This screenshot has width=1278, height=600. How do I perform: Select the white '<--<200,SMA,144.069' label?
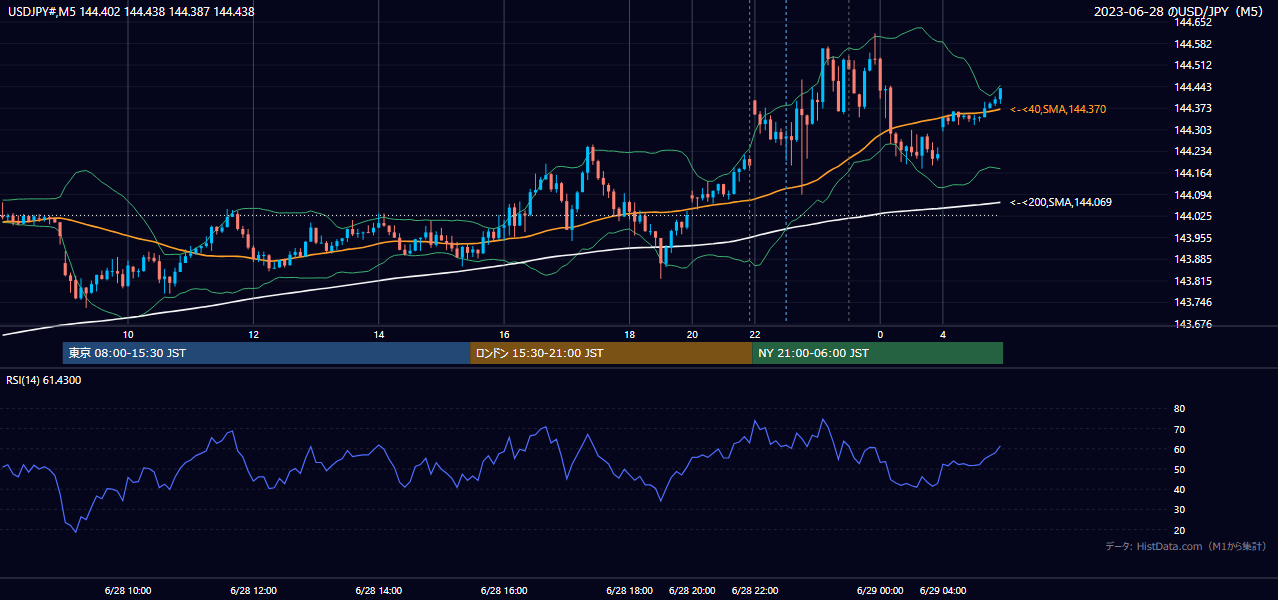tap(1060, 202)
